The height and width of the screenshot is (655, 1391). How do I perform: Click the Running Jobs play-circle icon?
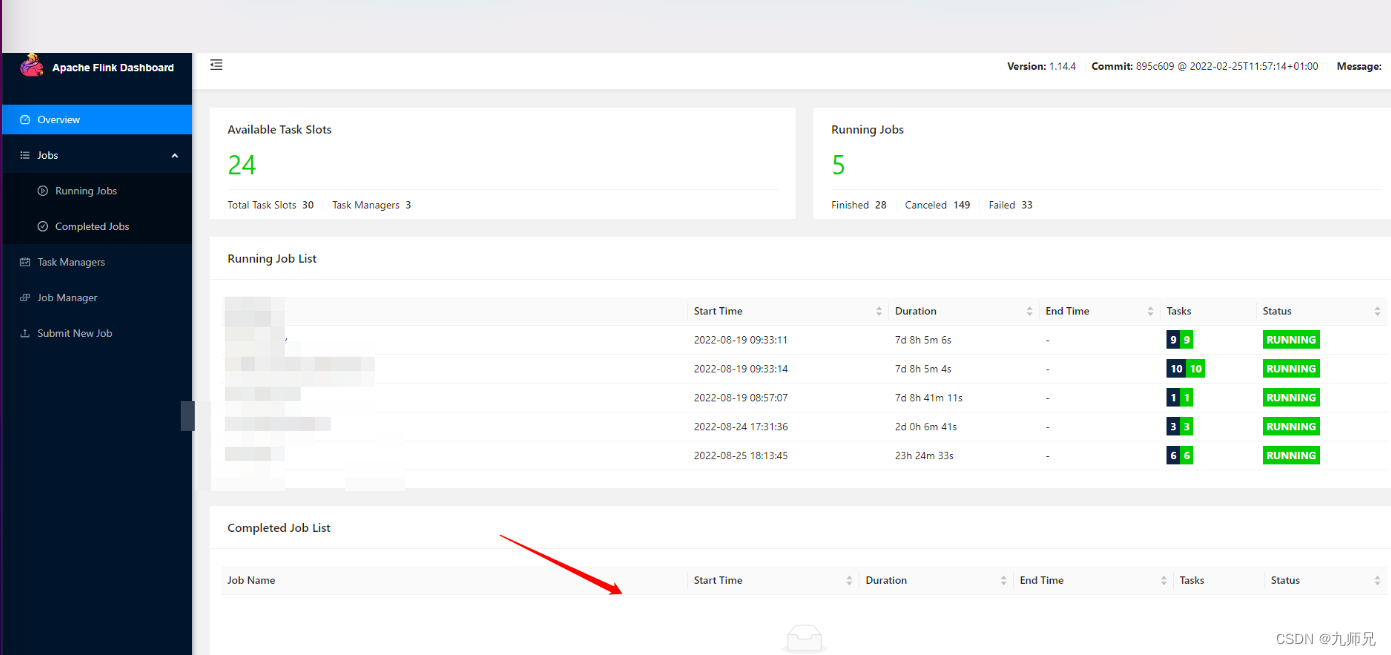pyautogui.click(x=43, y=191)
